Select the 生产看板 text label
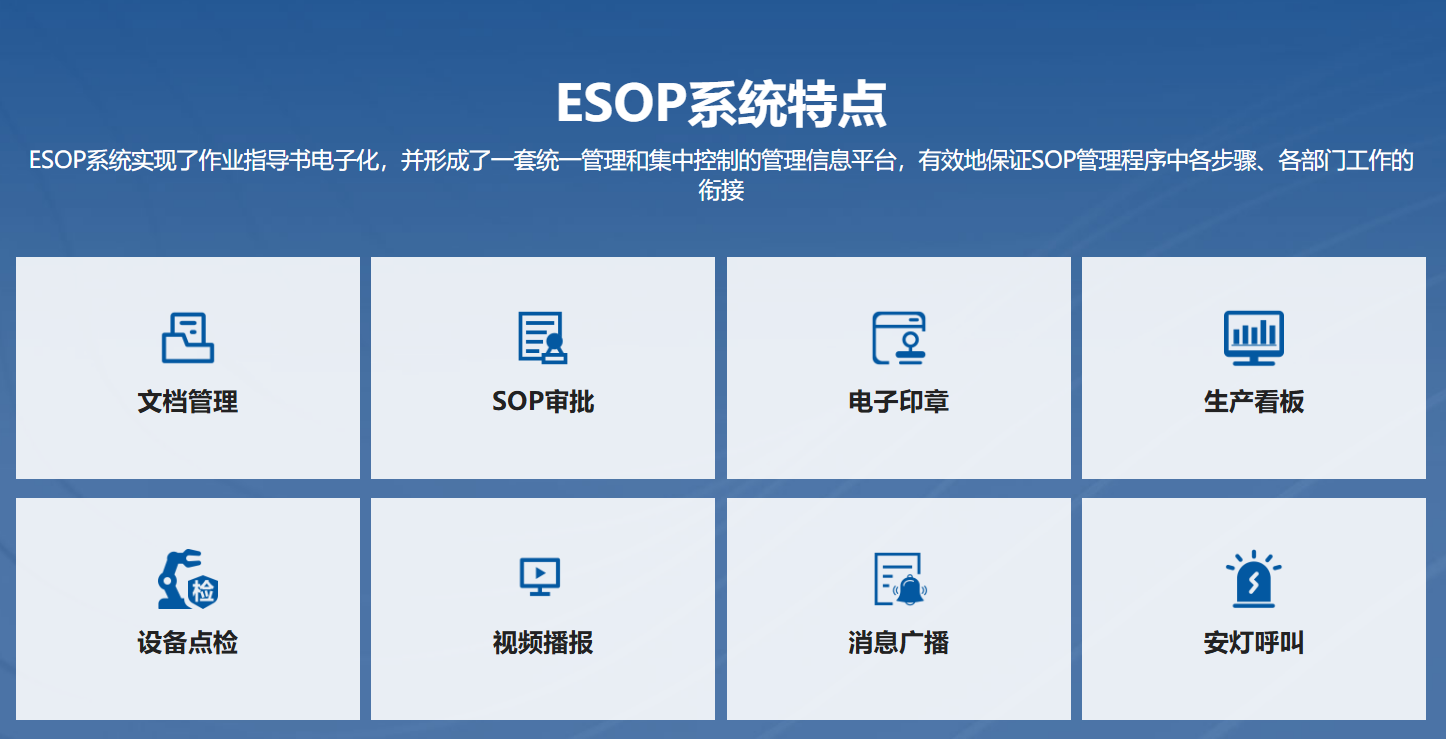Viewport: 1446px width, 739px height. [1254, 402]
